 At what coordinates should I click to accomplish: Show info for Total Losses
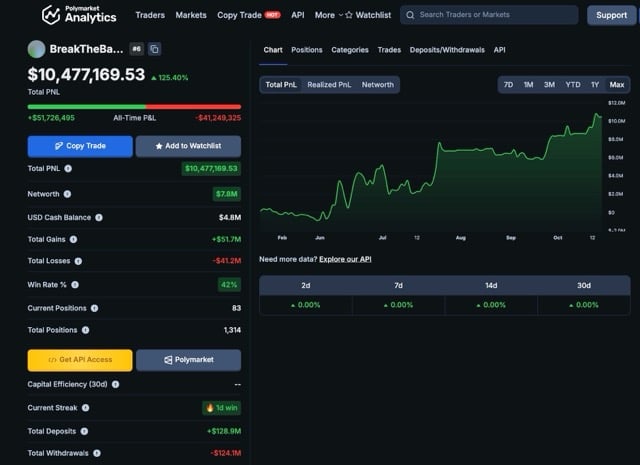pos(78,261)
